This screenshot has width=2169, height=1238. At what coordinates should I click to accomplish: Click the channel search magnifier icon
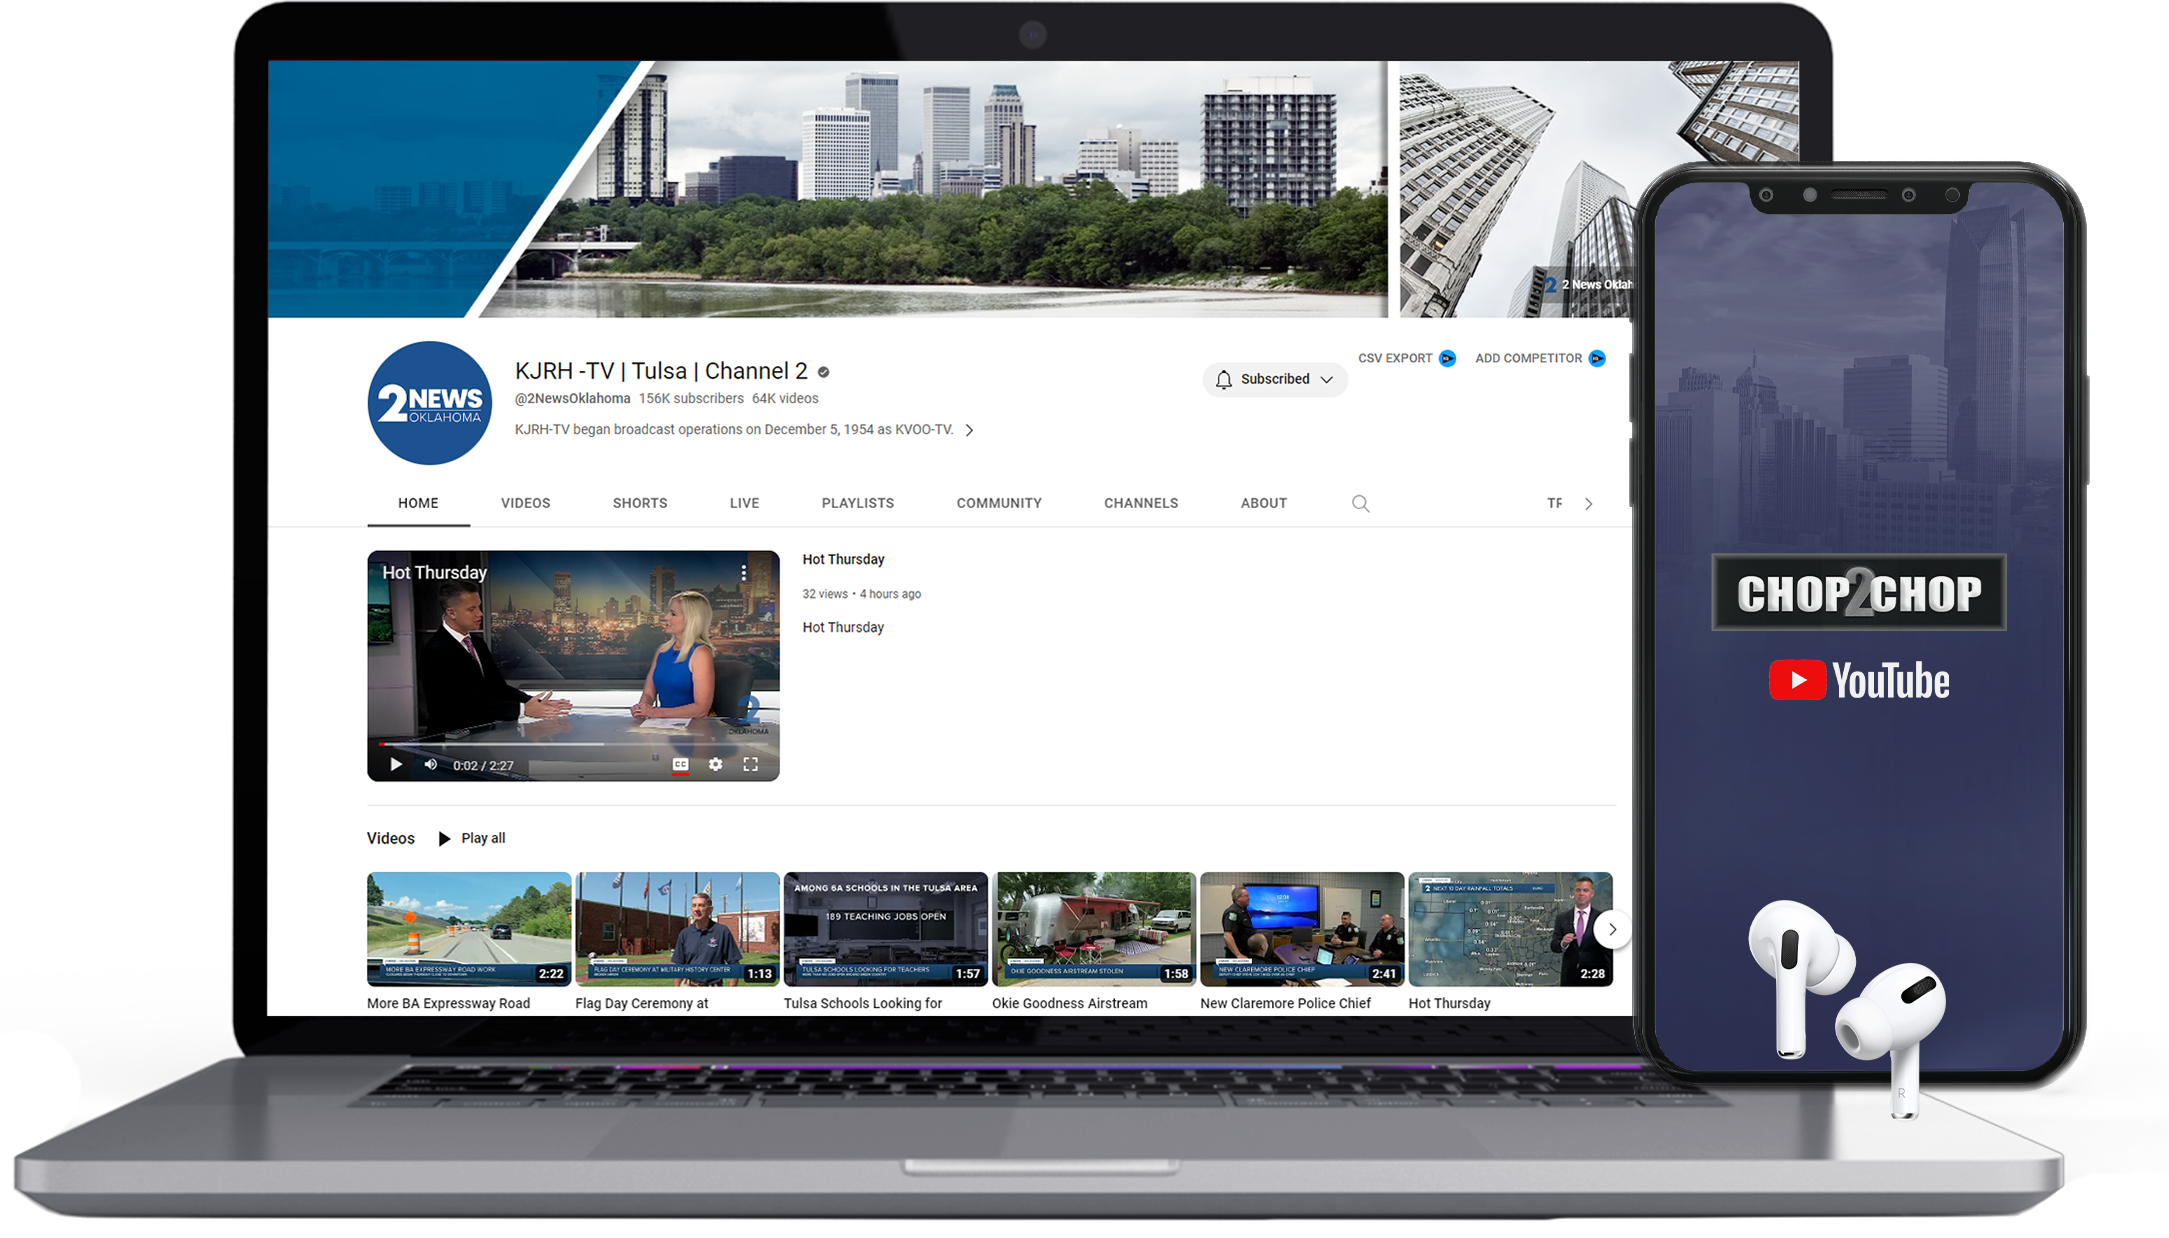(1360, 504)
